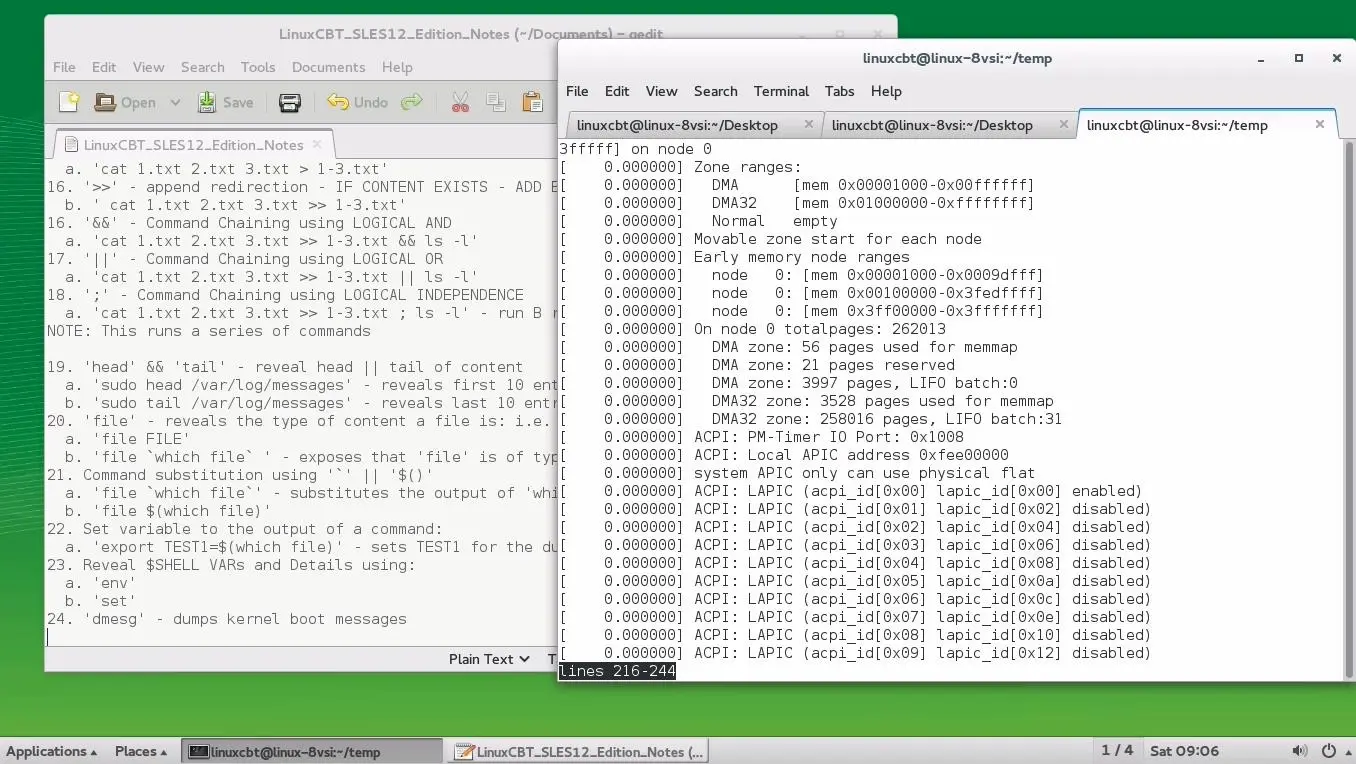1356x764 pixels.
Task: Close the first ~/Desktop terminal tab
Action: (x=810, y=125)
